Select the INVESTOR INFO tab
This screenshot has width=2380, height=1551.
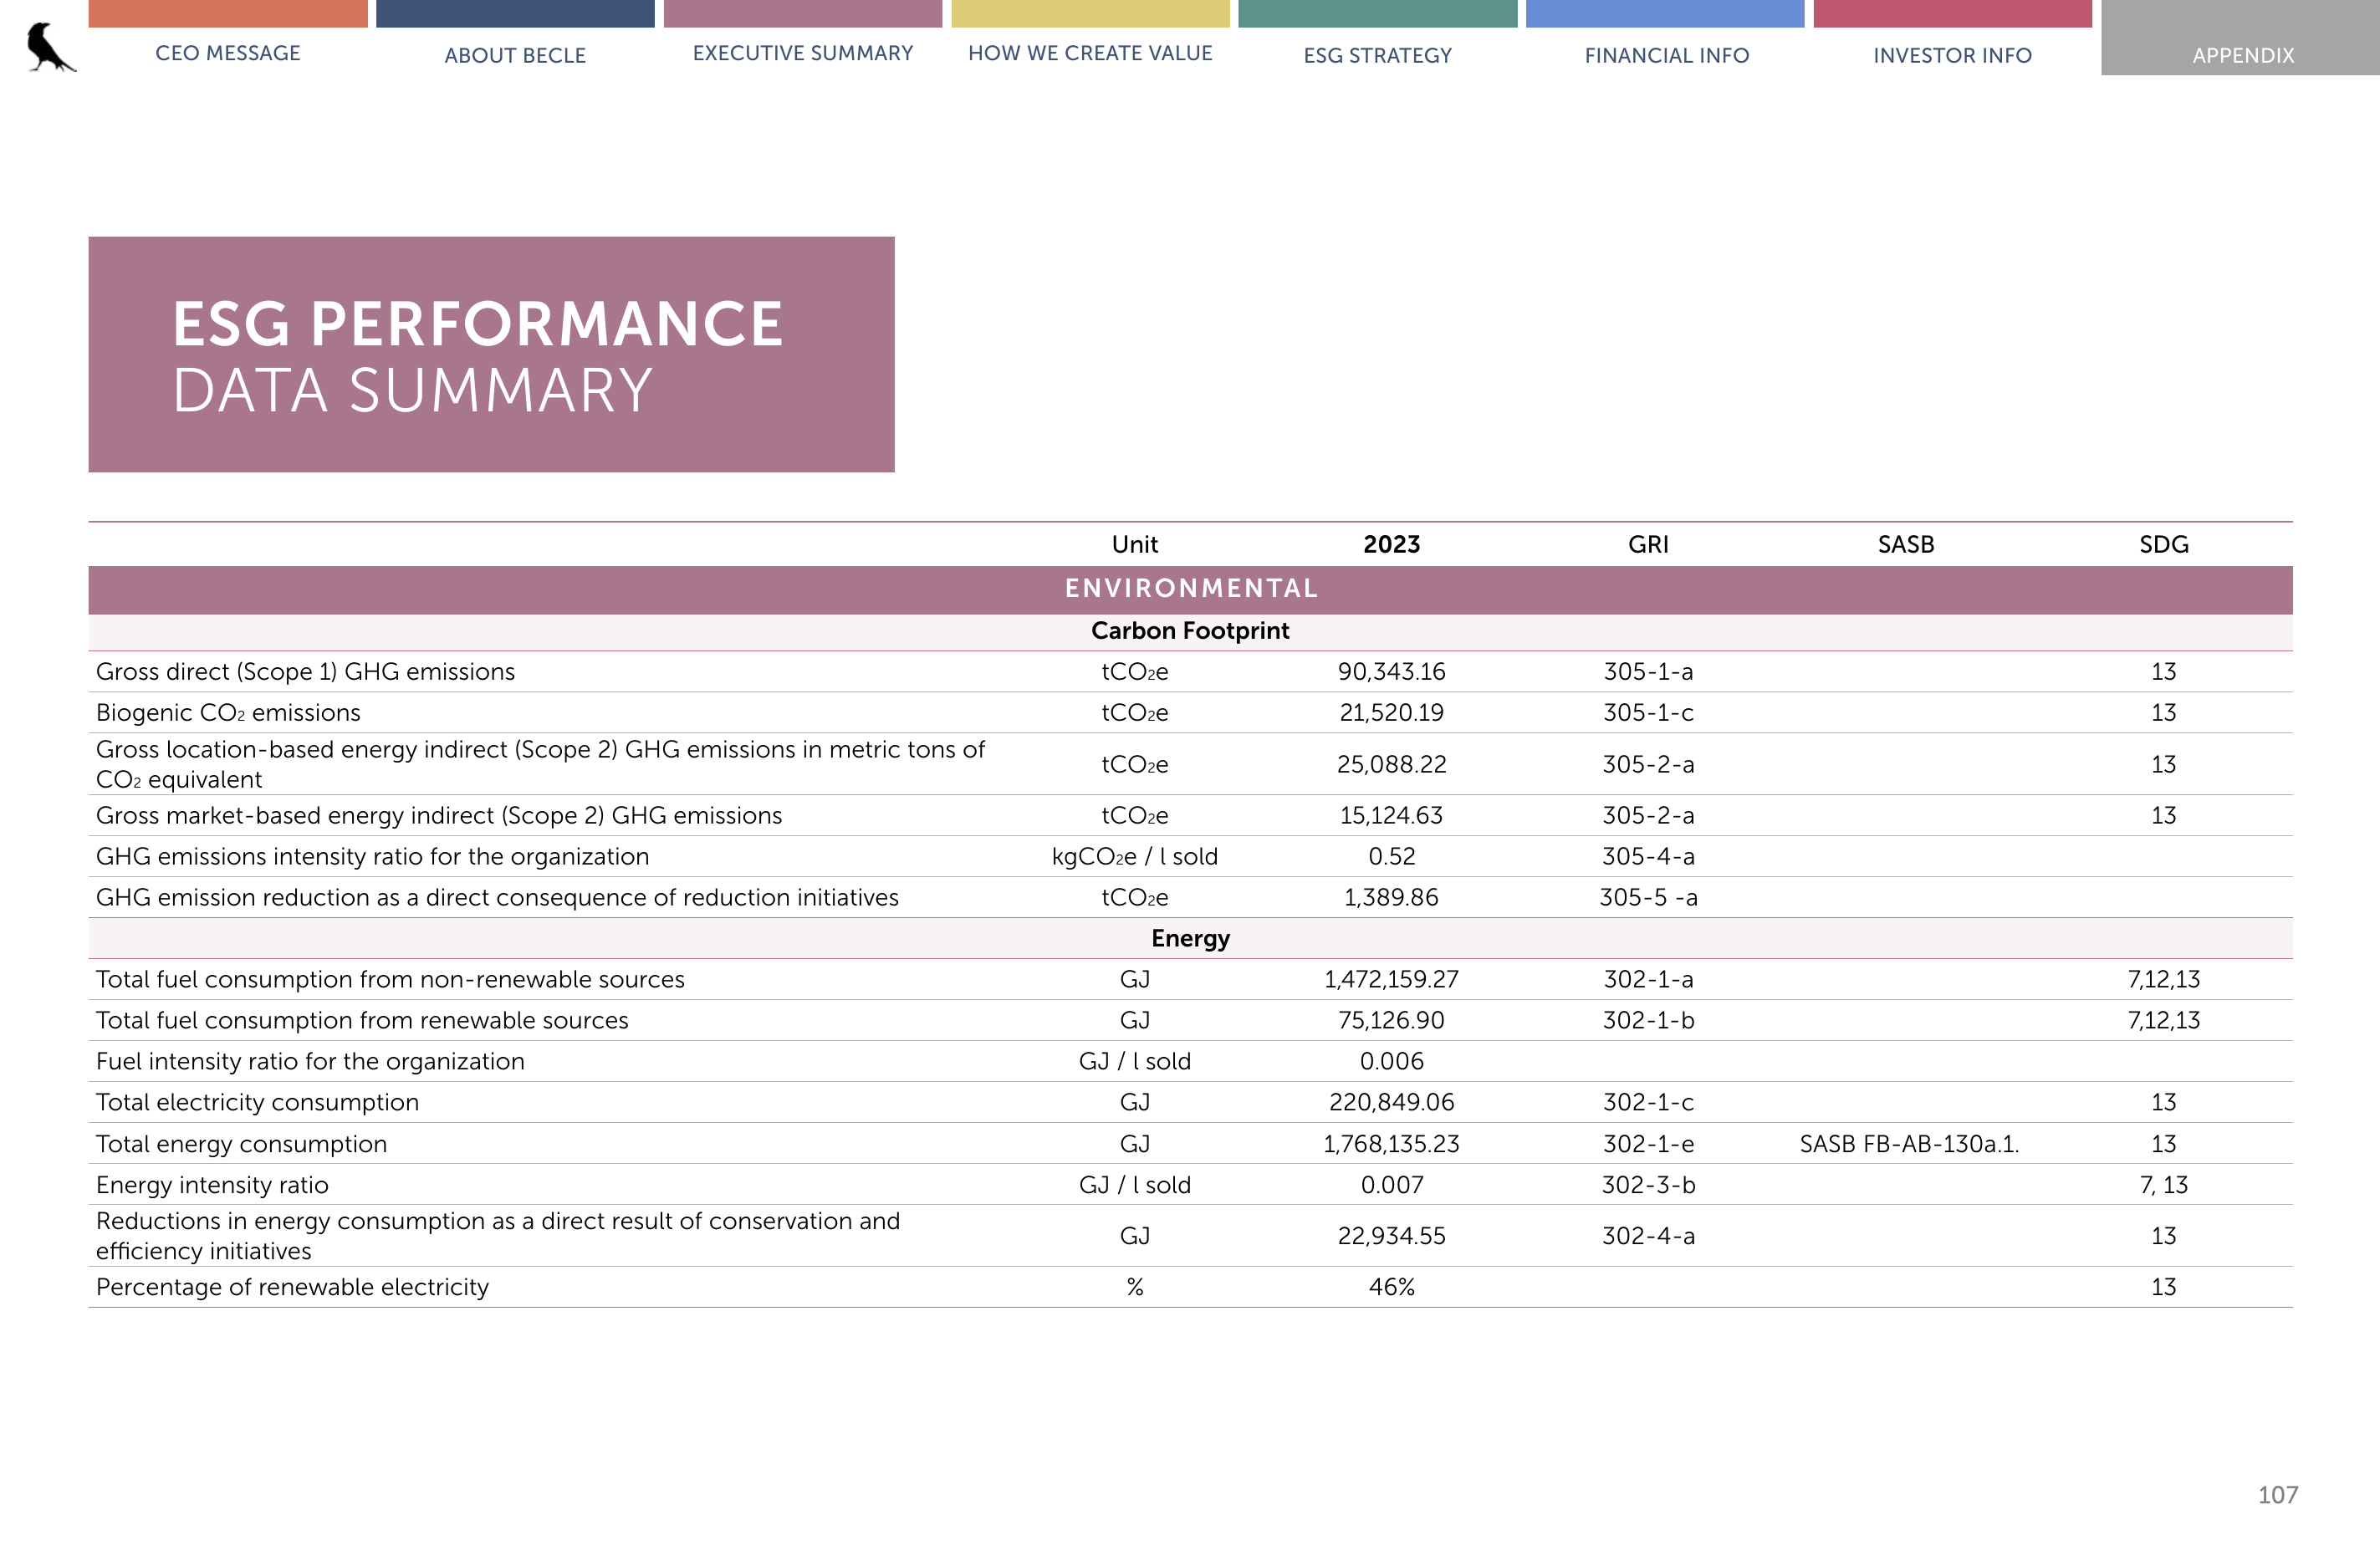pos(1952,55)
